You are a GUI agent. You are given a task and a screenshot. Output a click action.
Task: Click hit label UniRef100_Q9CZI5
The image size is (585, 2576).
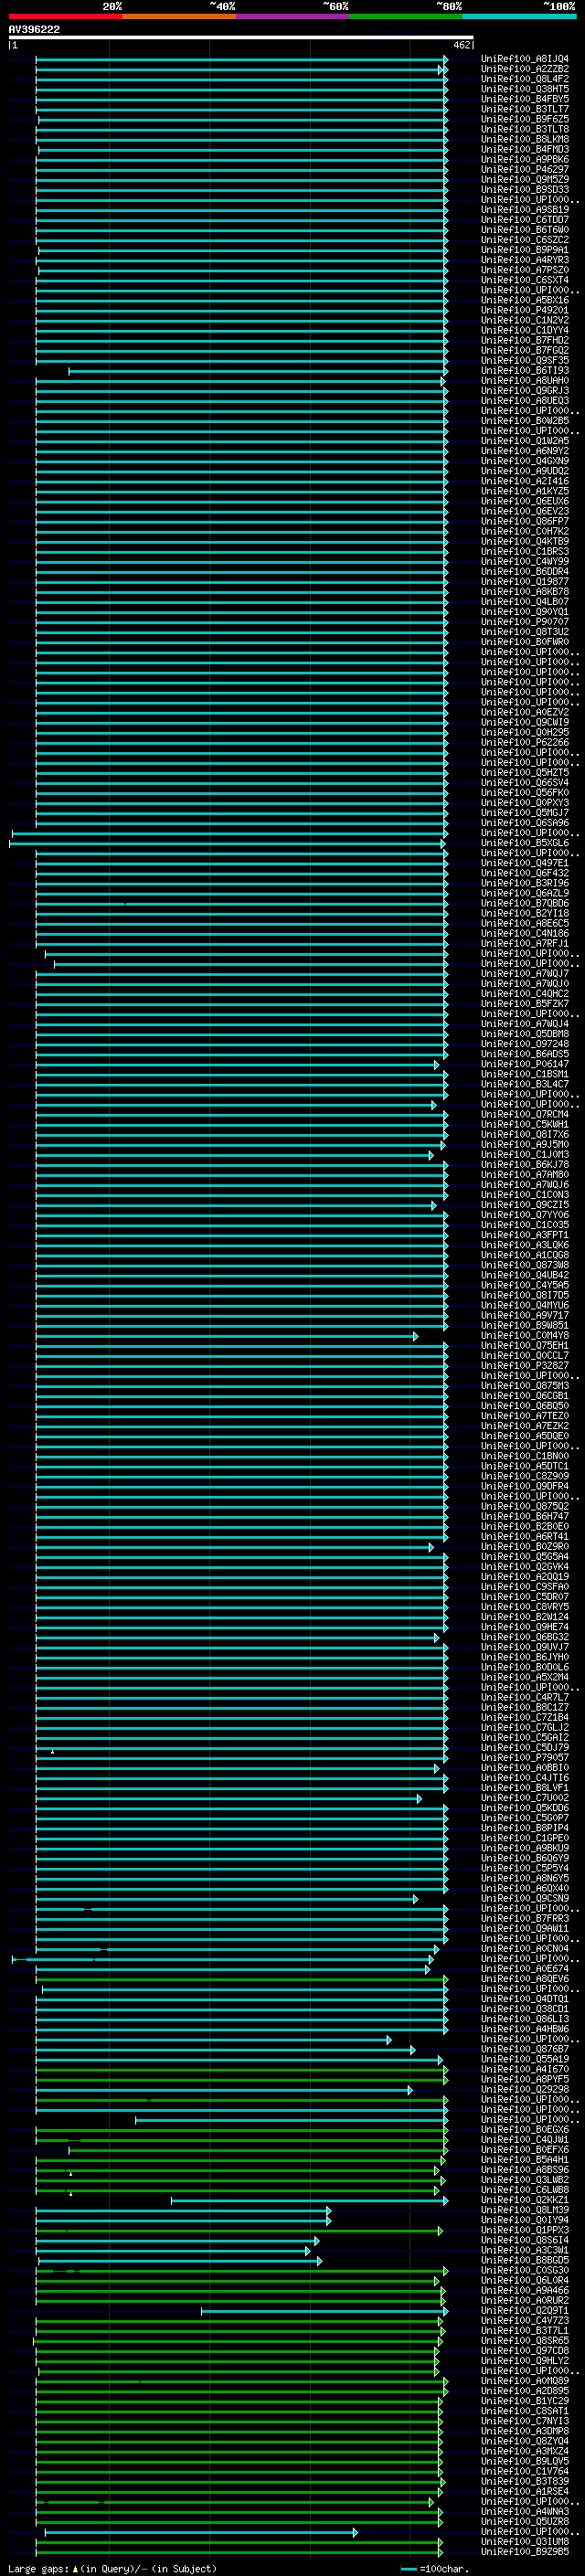point(524,1205)
